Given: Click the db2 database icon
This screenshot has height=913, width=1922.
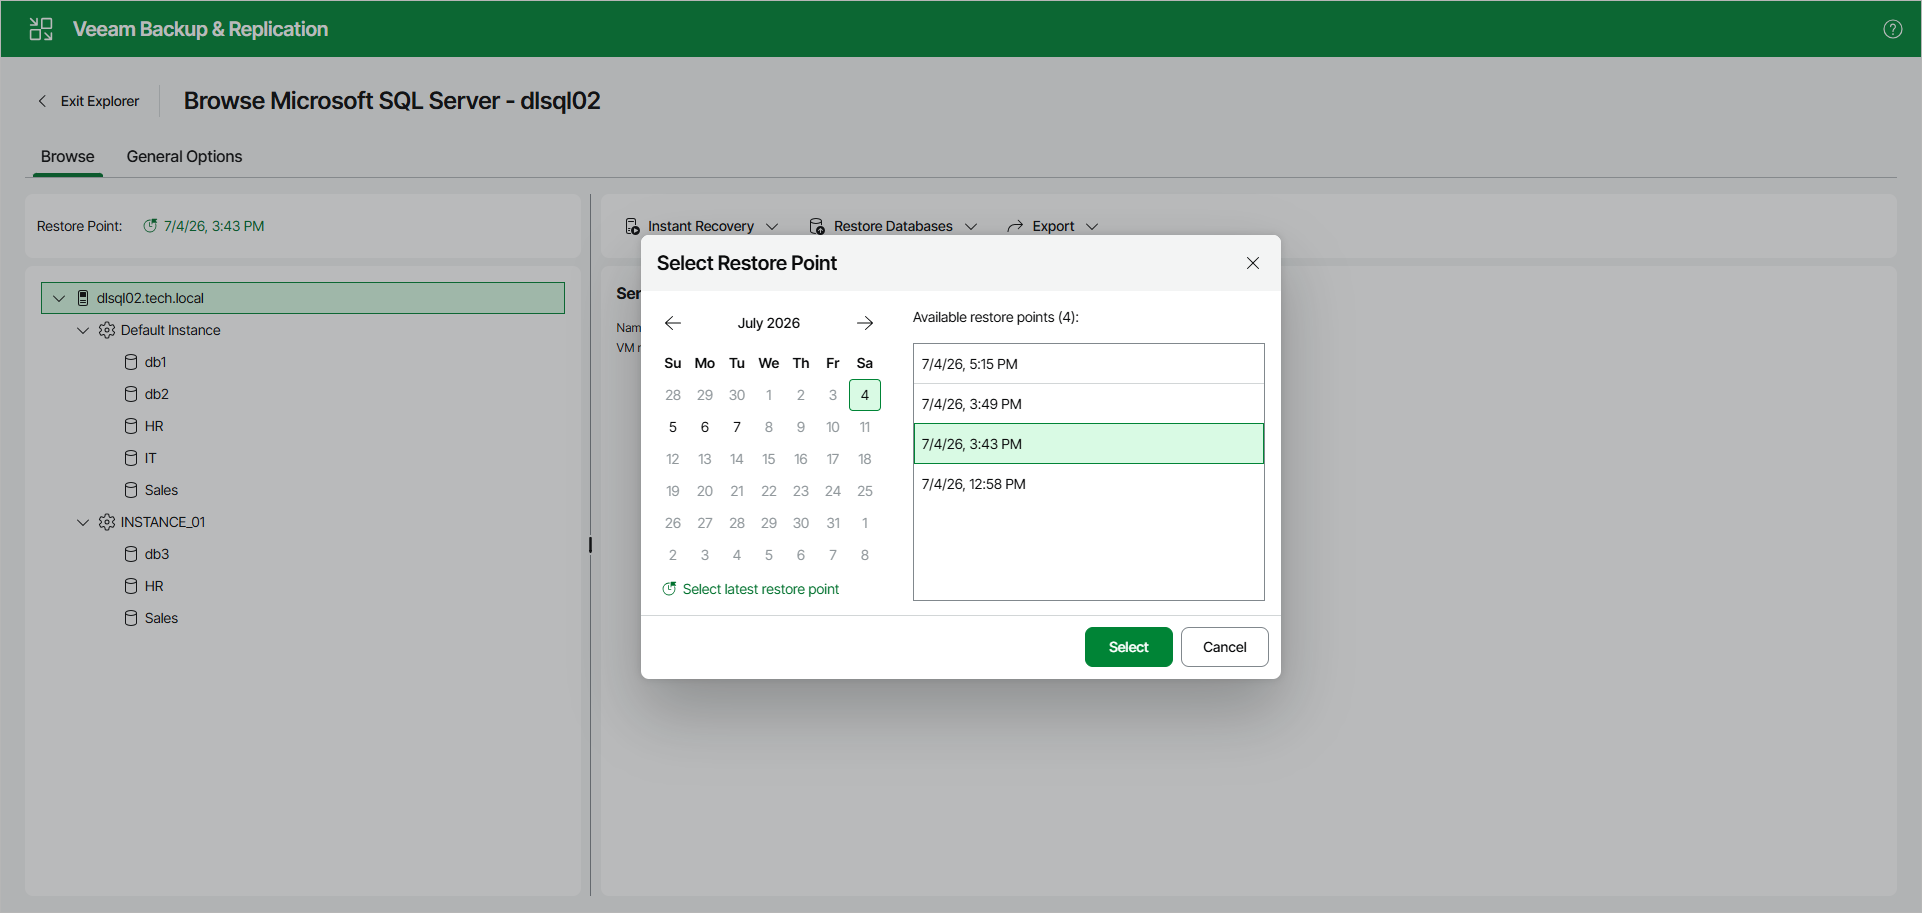Looking at the screenshot, I should pos(131,394).
